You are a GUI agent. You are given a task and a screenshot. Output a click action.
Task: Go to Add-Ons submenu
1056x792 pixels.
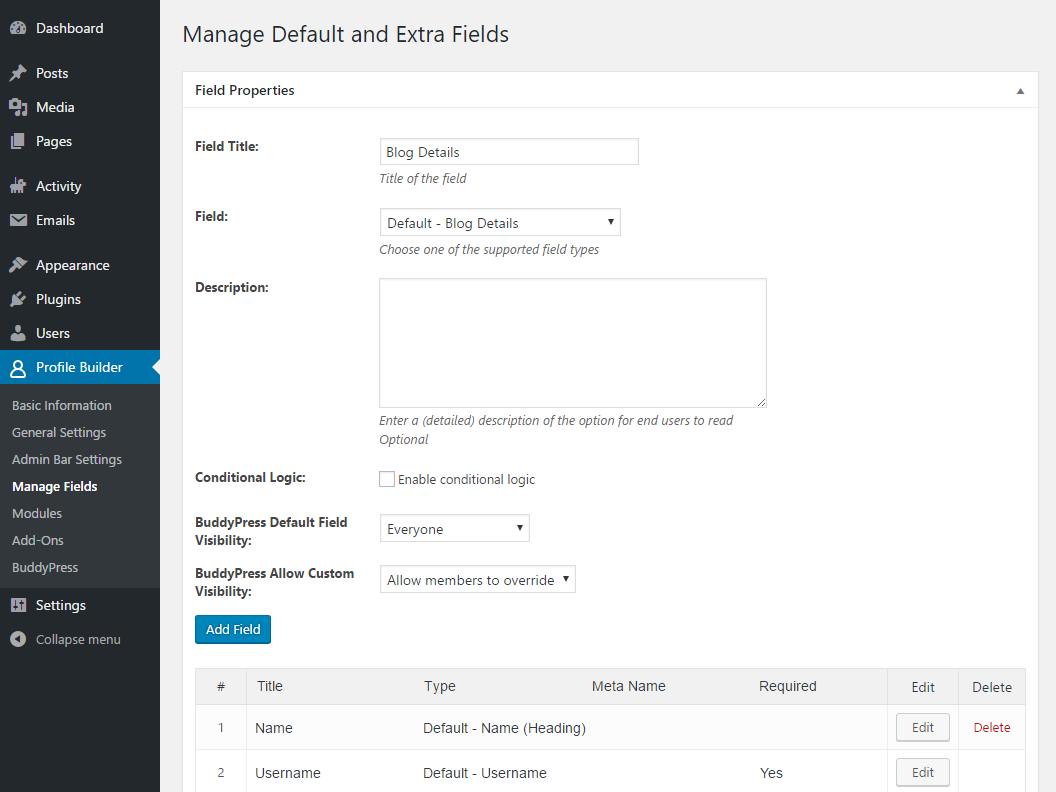click(38, 540)
